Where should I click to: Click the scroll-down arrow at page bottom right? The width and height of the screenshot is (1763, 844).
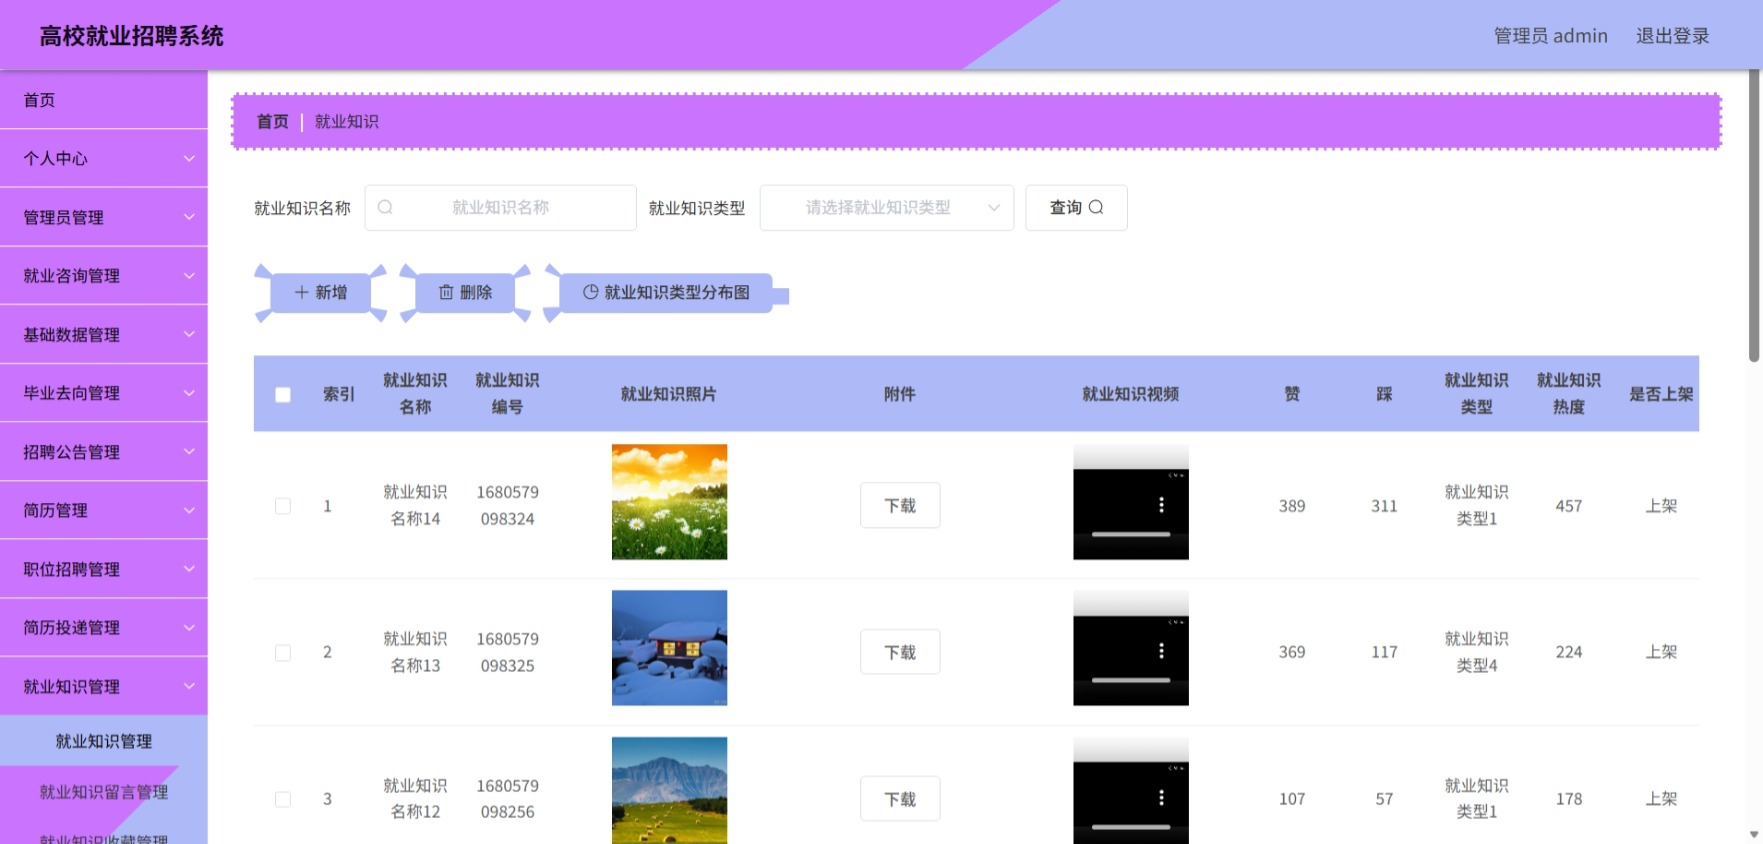(1754, 834)
